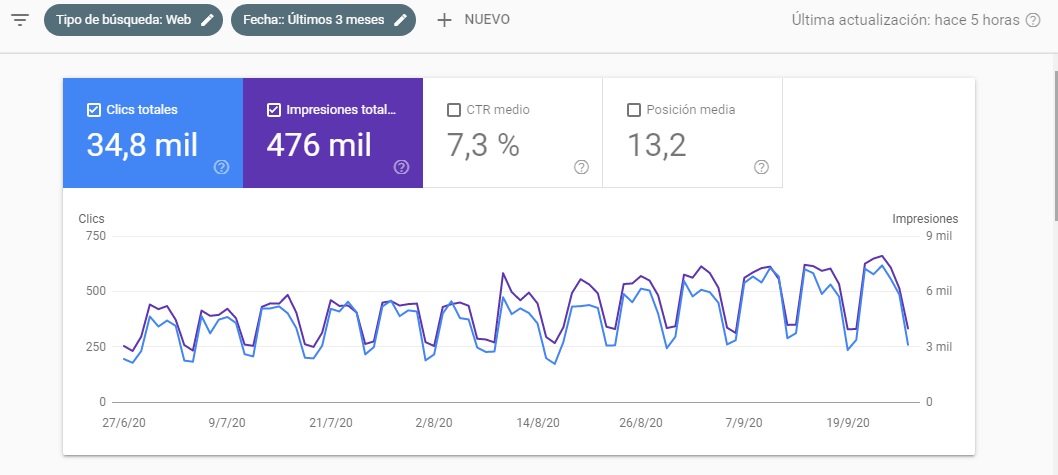This screenshot has width=1058, height=475.
Task: Select the 476 mil impressions value
Action: [x=318, y=145]
